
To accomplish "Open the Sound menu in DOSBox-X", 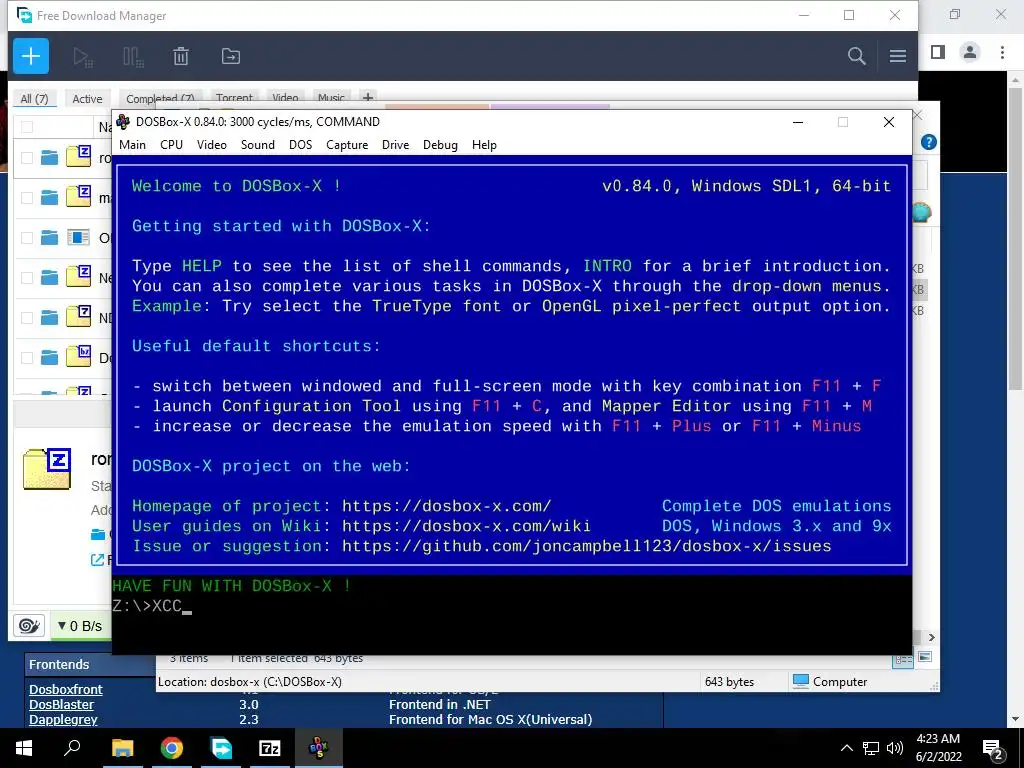I will tap(257, 145).
